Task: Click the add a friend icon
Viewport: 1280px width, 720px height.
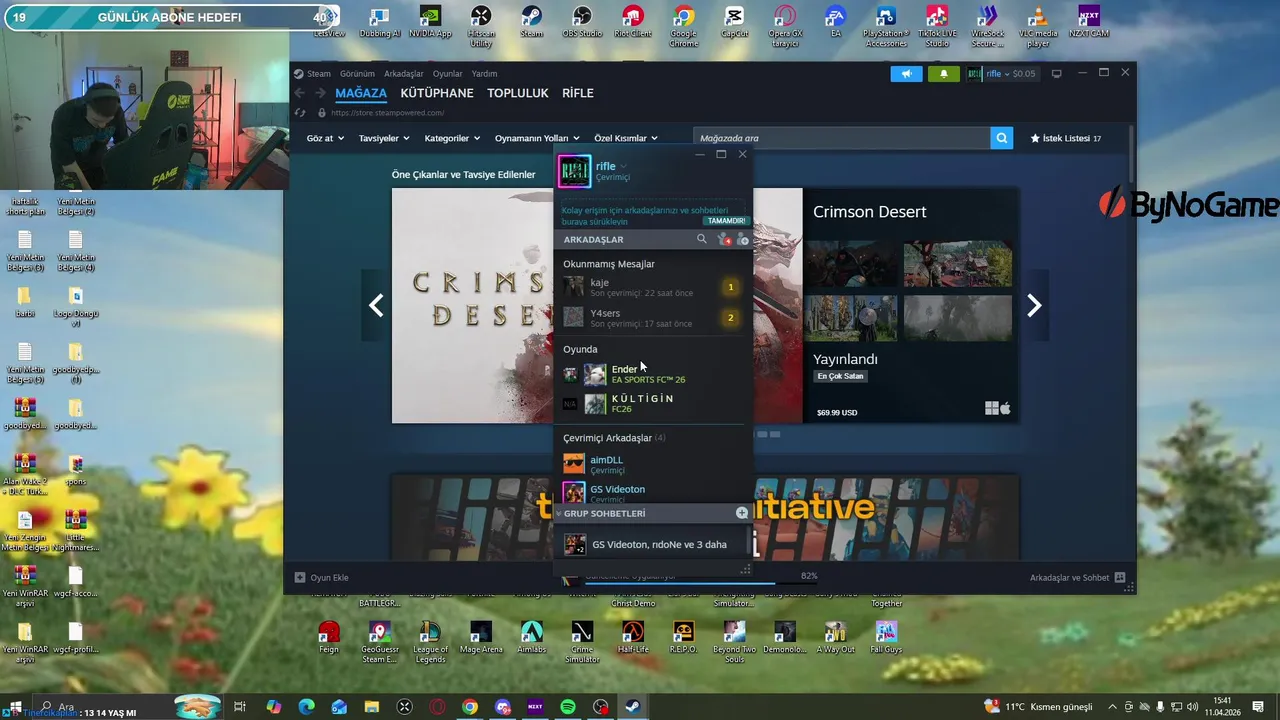Action: point(743,239)
